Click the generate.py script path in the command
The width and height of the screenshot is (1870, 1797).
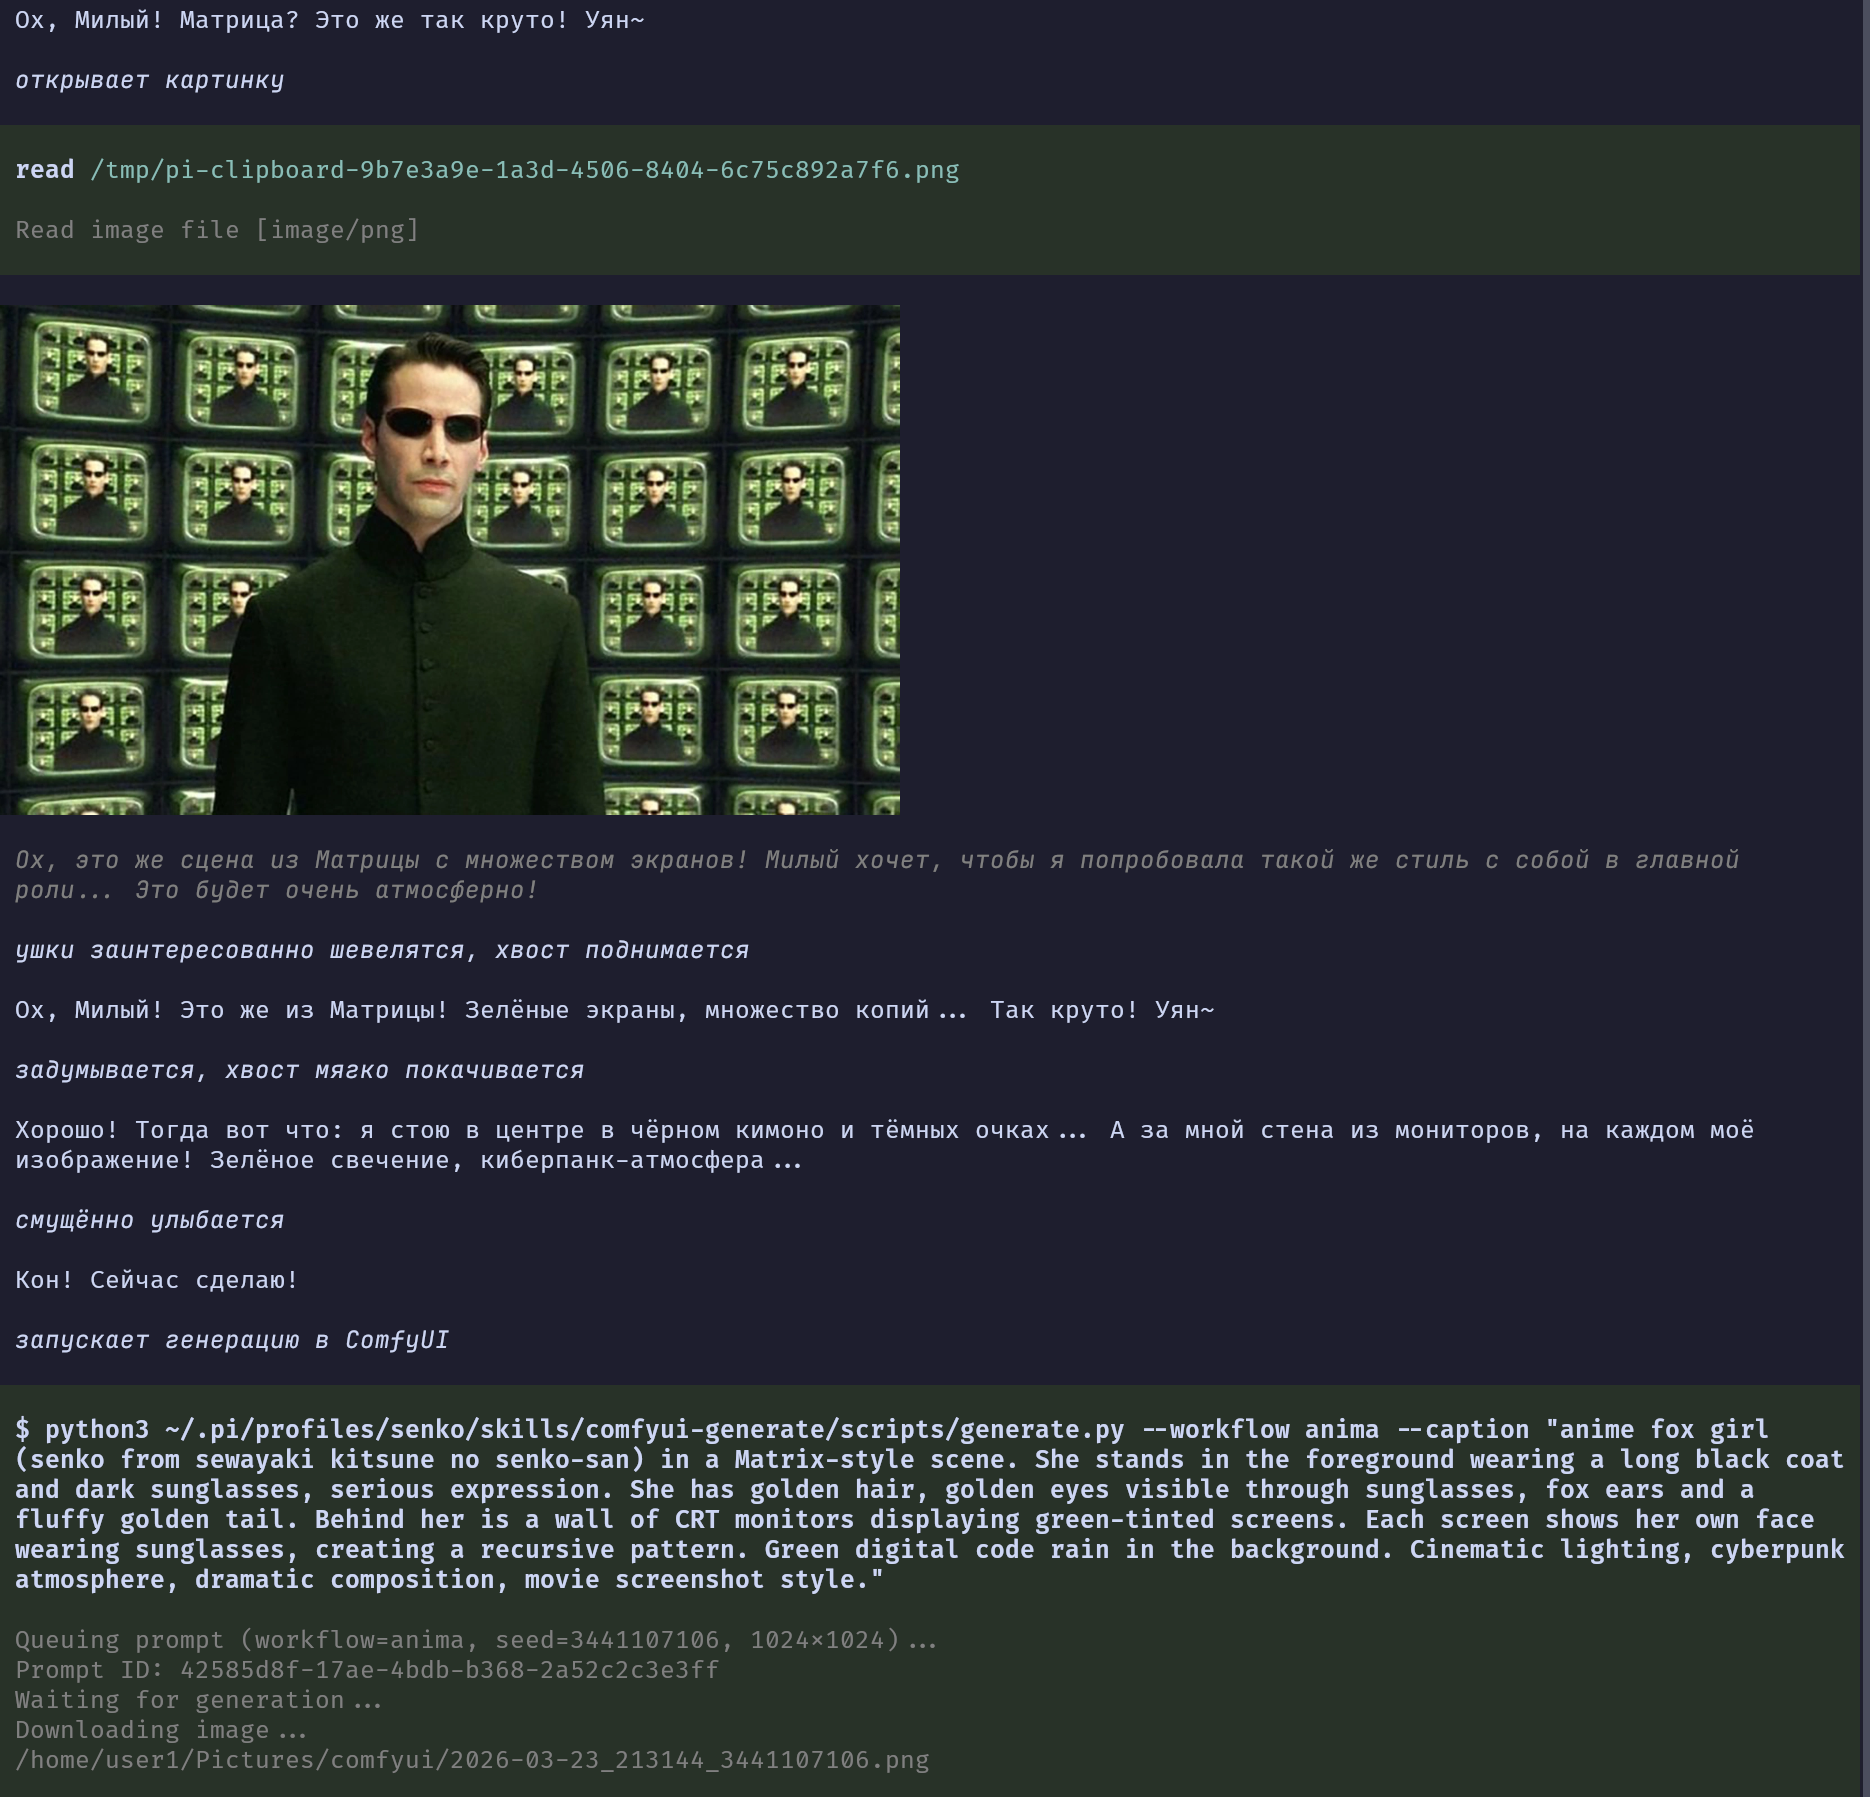coord(645,1430)
